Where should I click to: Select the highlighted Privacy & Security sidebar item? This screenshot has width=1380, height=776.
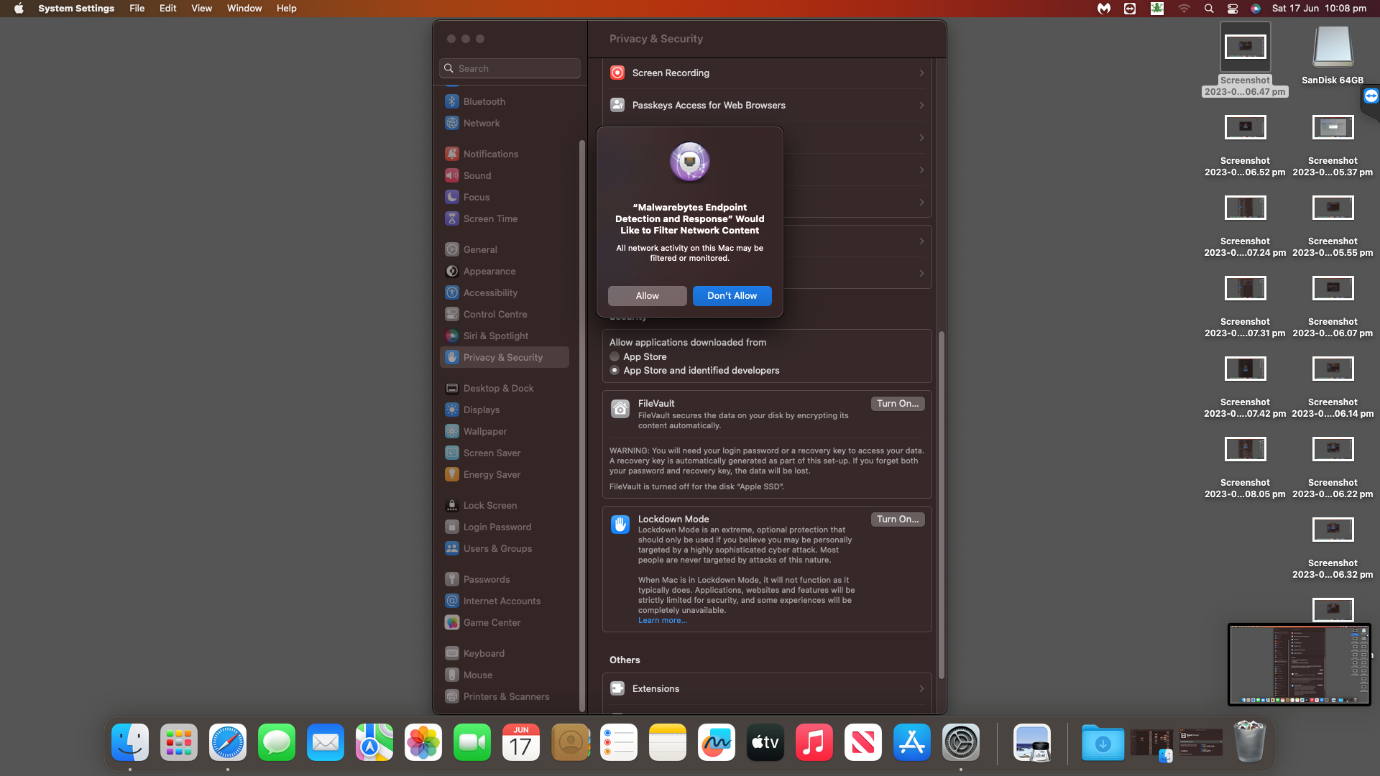coord(504,357)
